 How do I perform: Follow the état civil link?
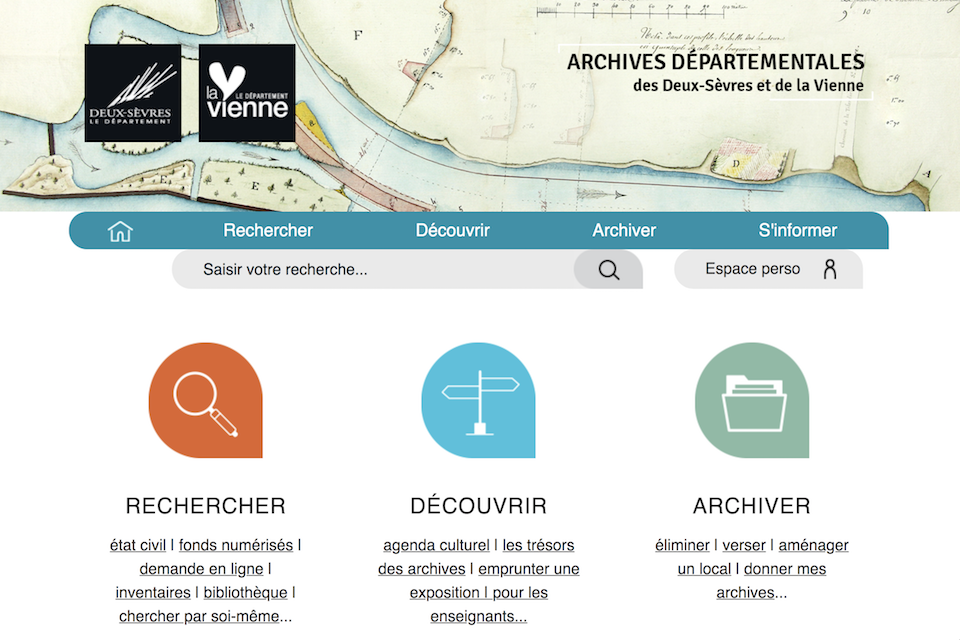[138, 545]
